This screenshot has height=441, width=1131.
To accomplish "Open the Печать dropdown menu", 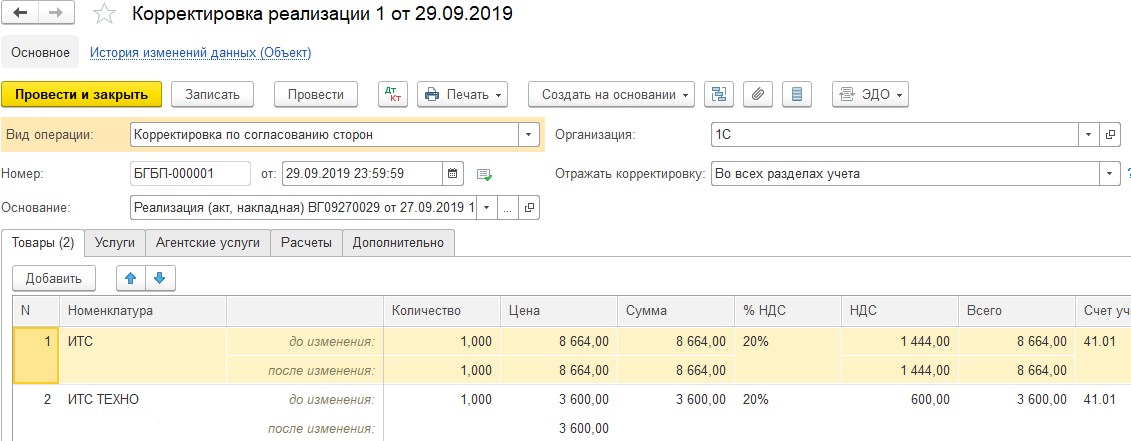I will [x=462, y=94].
